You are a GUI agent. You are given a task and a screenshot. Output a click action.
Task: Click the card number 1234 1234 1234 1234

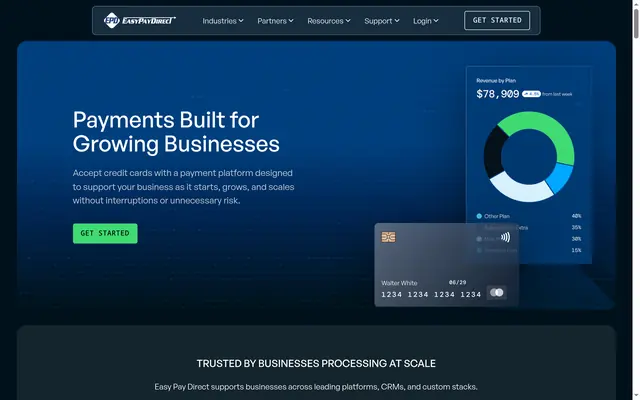431,295
